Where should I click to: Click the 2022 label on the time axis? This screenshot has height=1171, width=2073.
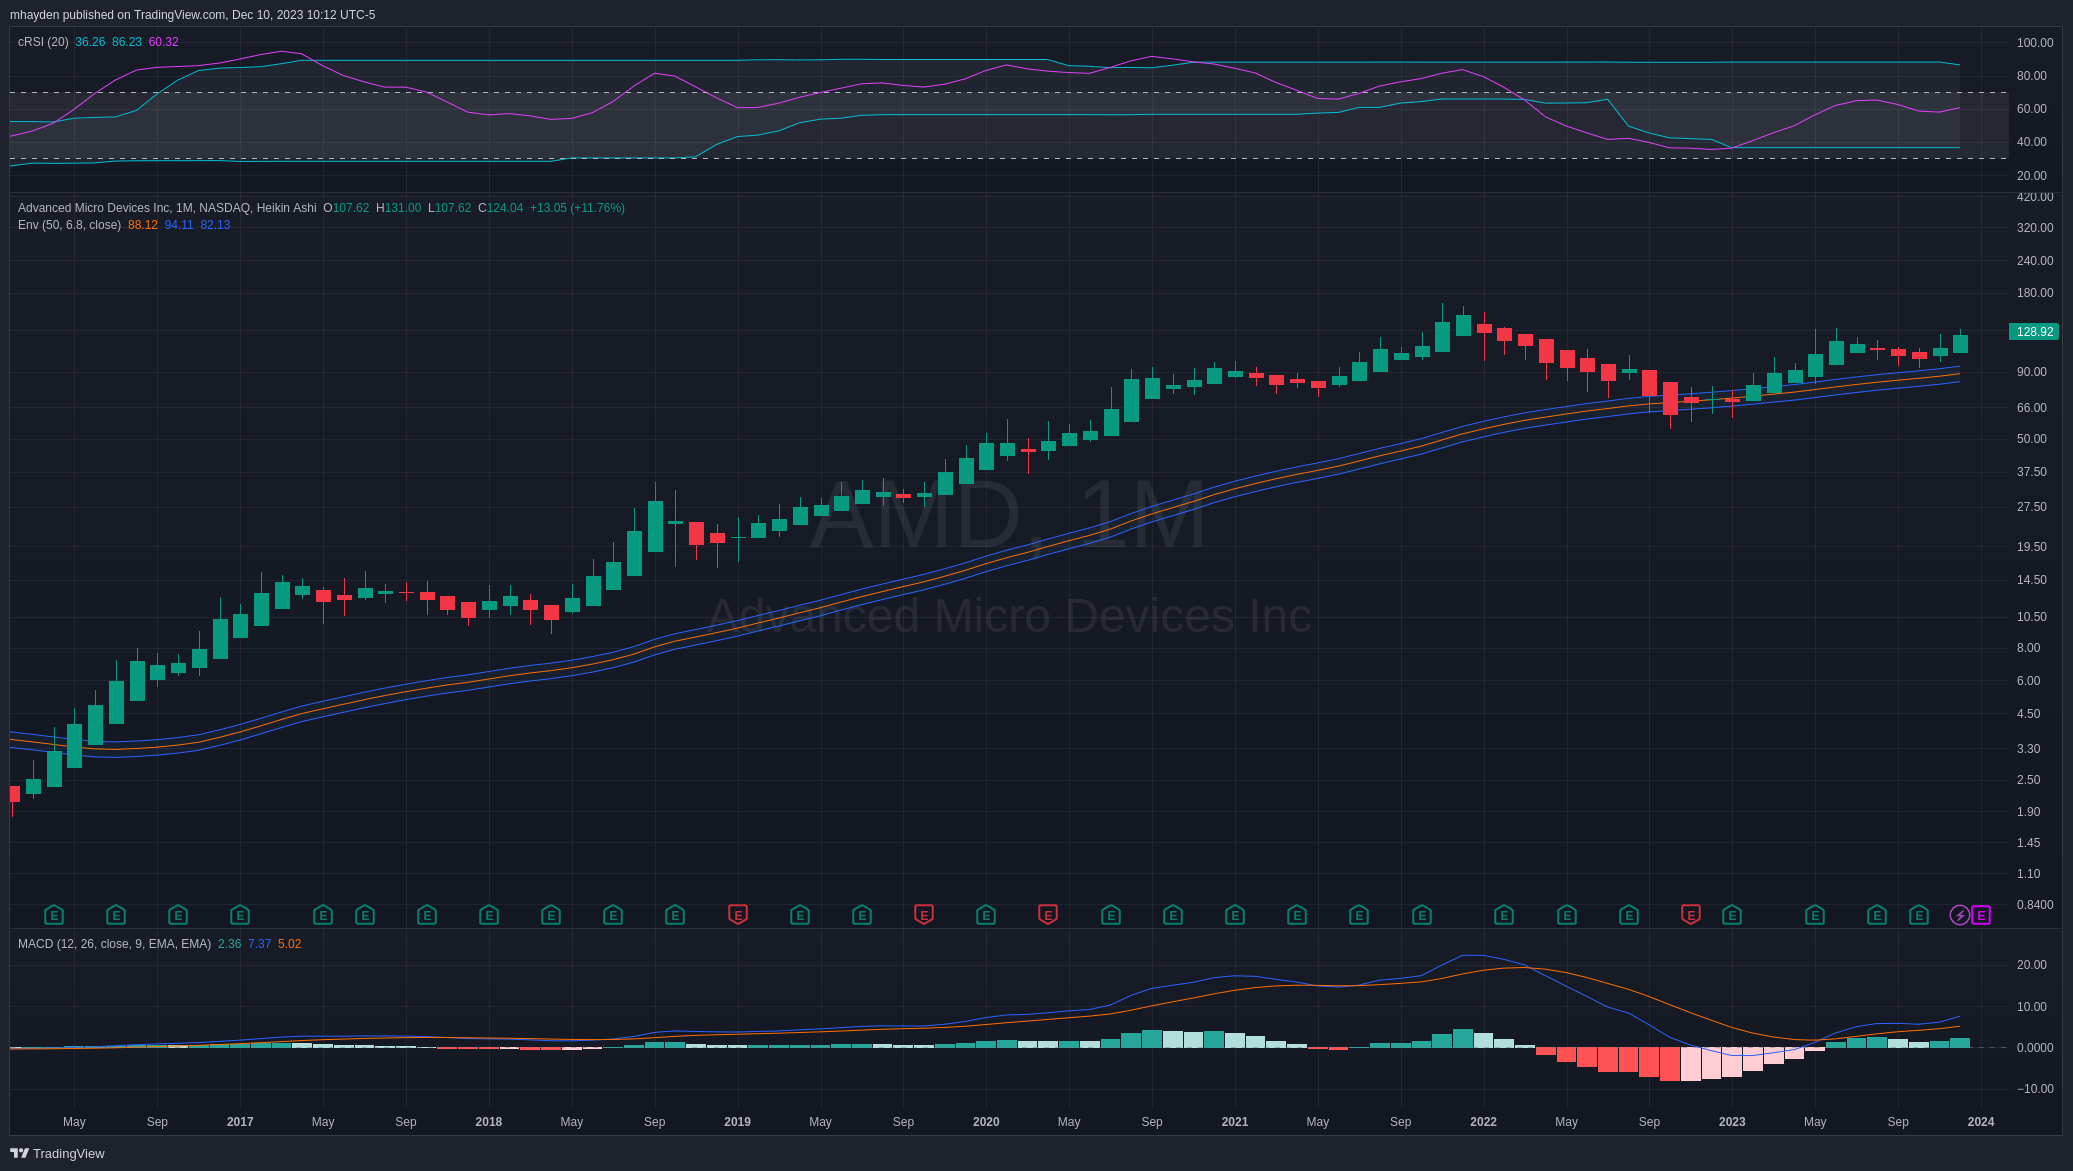coord(1483,1122)
